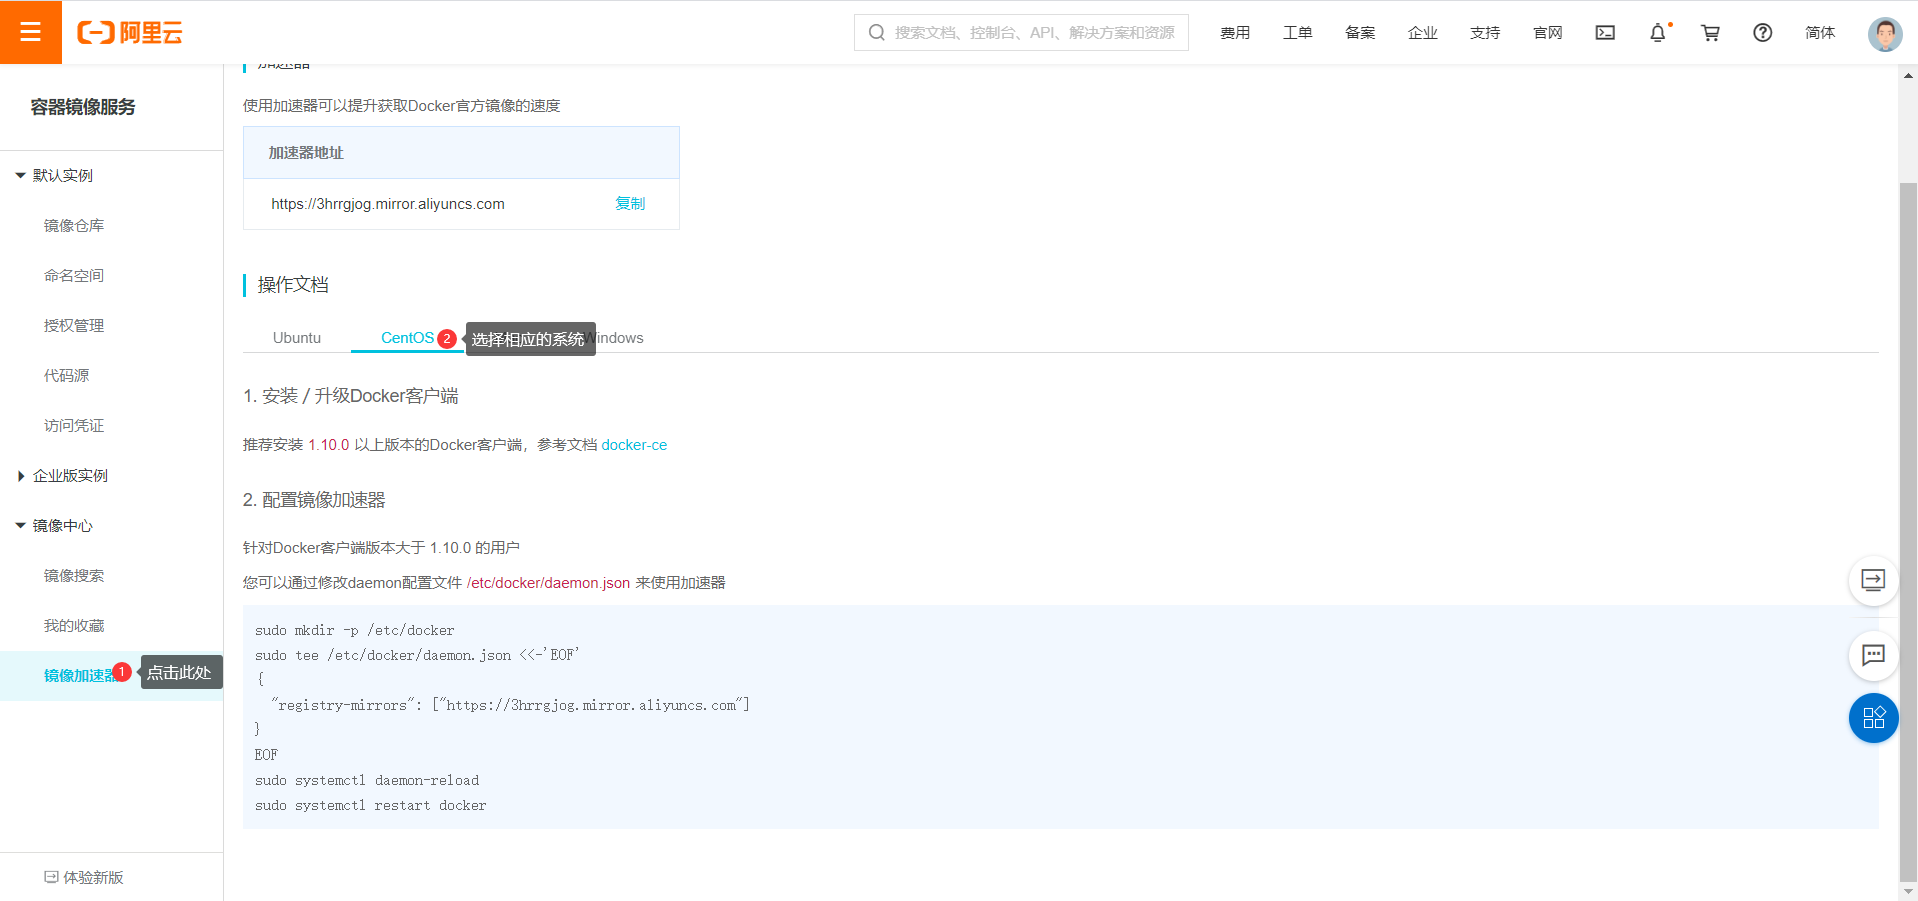Open the 工单 menu
1918x901 pixels.
[1298, 33]
